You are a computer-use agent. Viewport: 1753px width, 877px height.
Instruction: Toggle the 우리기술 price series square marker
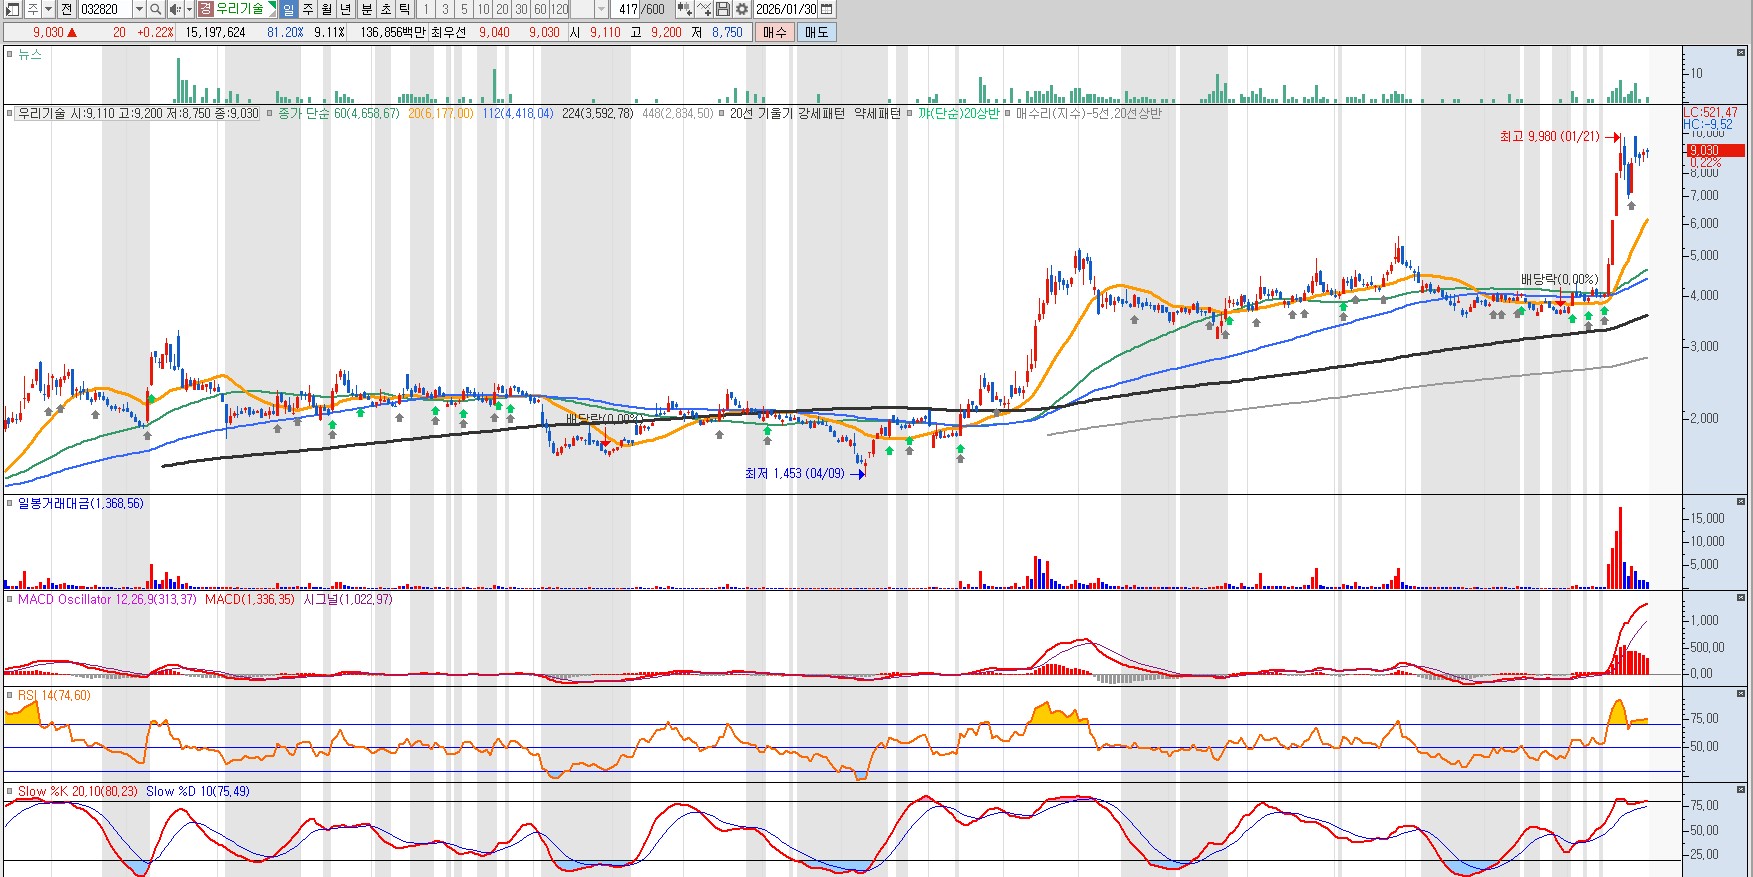(10, 114)
